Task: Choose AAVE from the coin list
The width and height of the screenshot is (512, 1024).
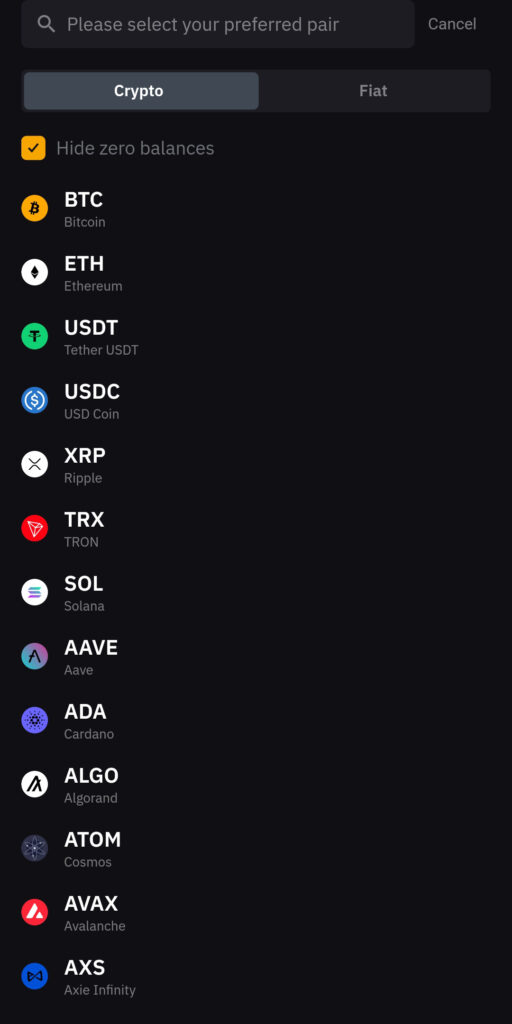Action: (256, 656)
